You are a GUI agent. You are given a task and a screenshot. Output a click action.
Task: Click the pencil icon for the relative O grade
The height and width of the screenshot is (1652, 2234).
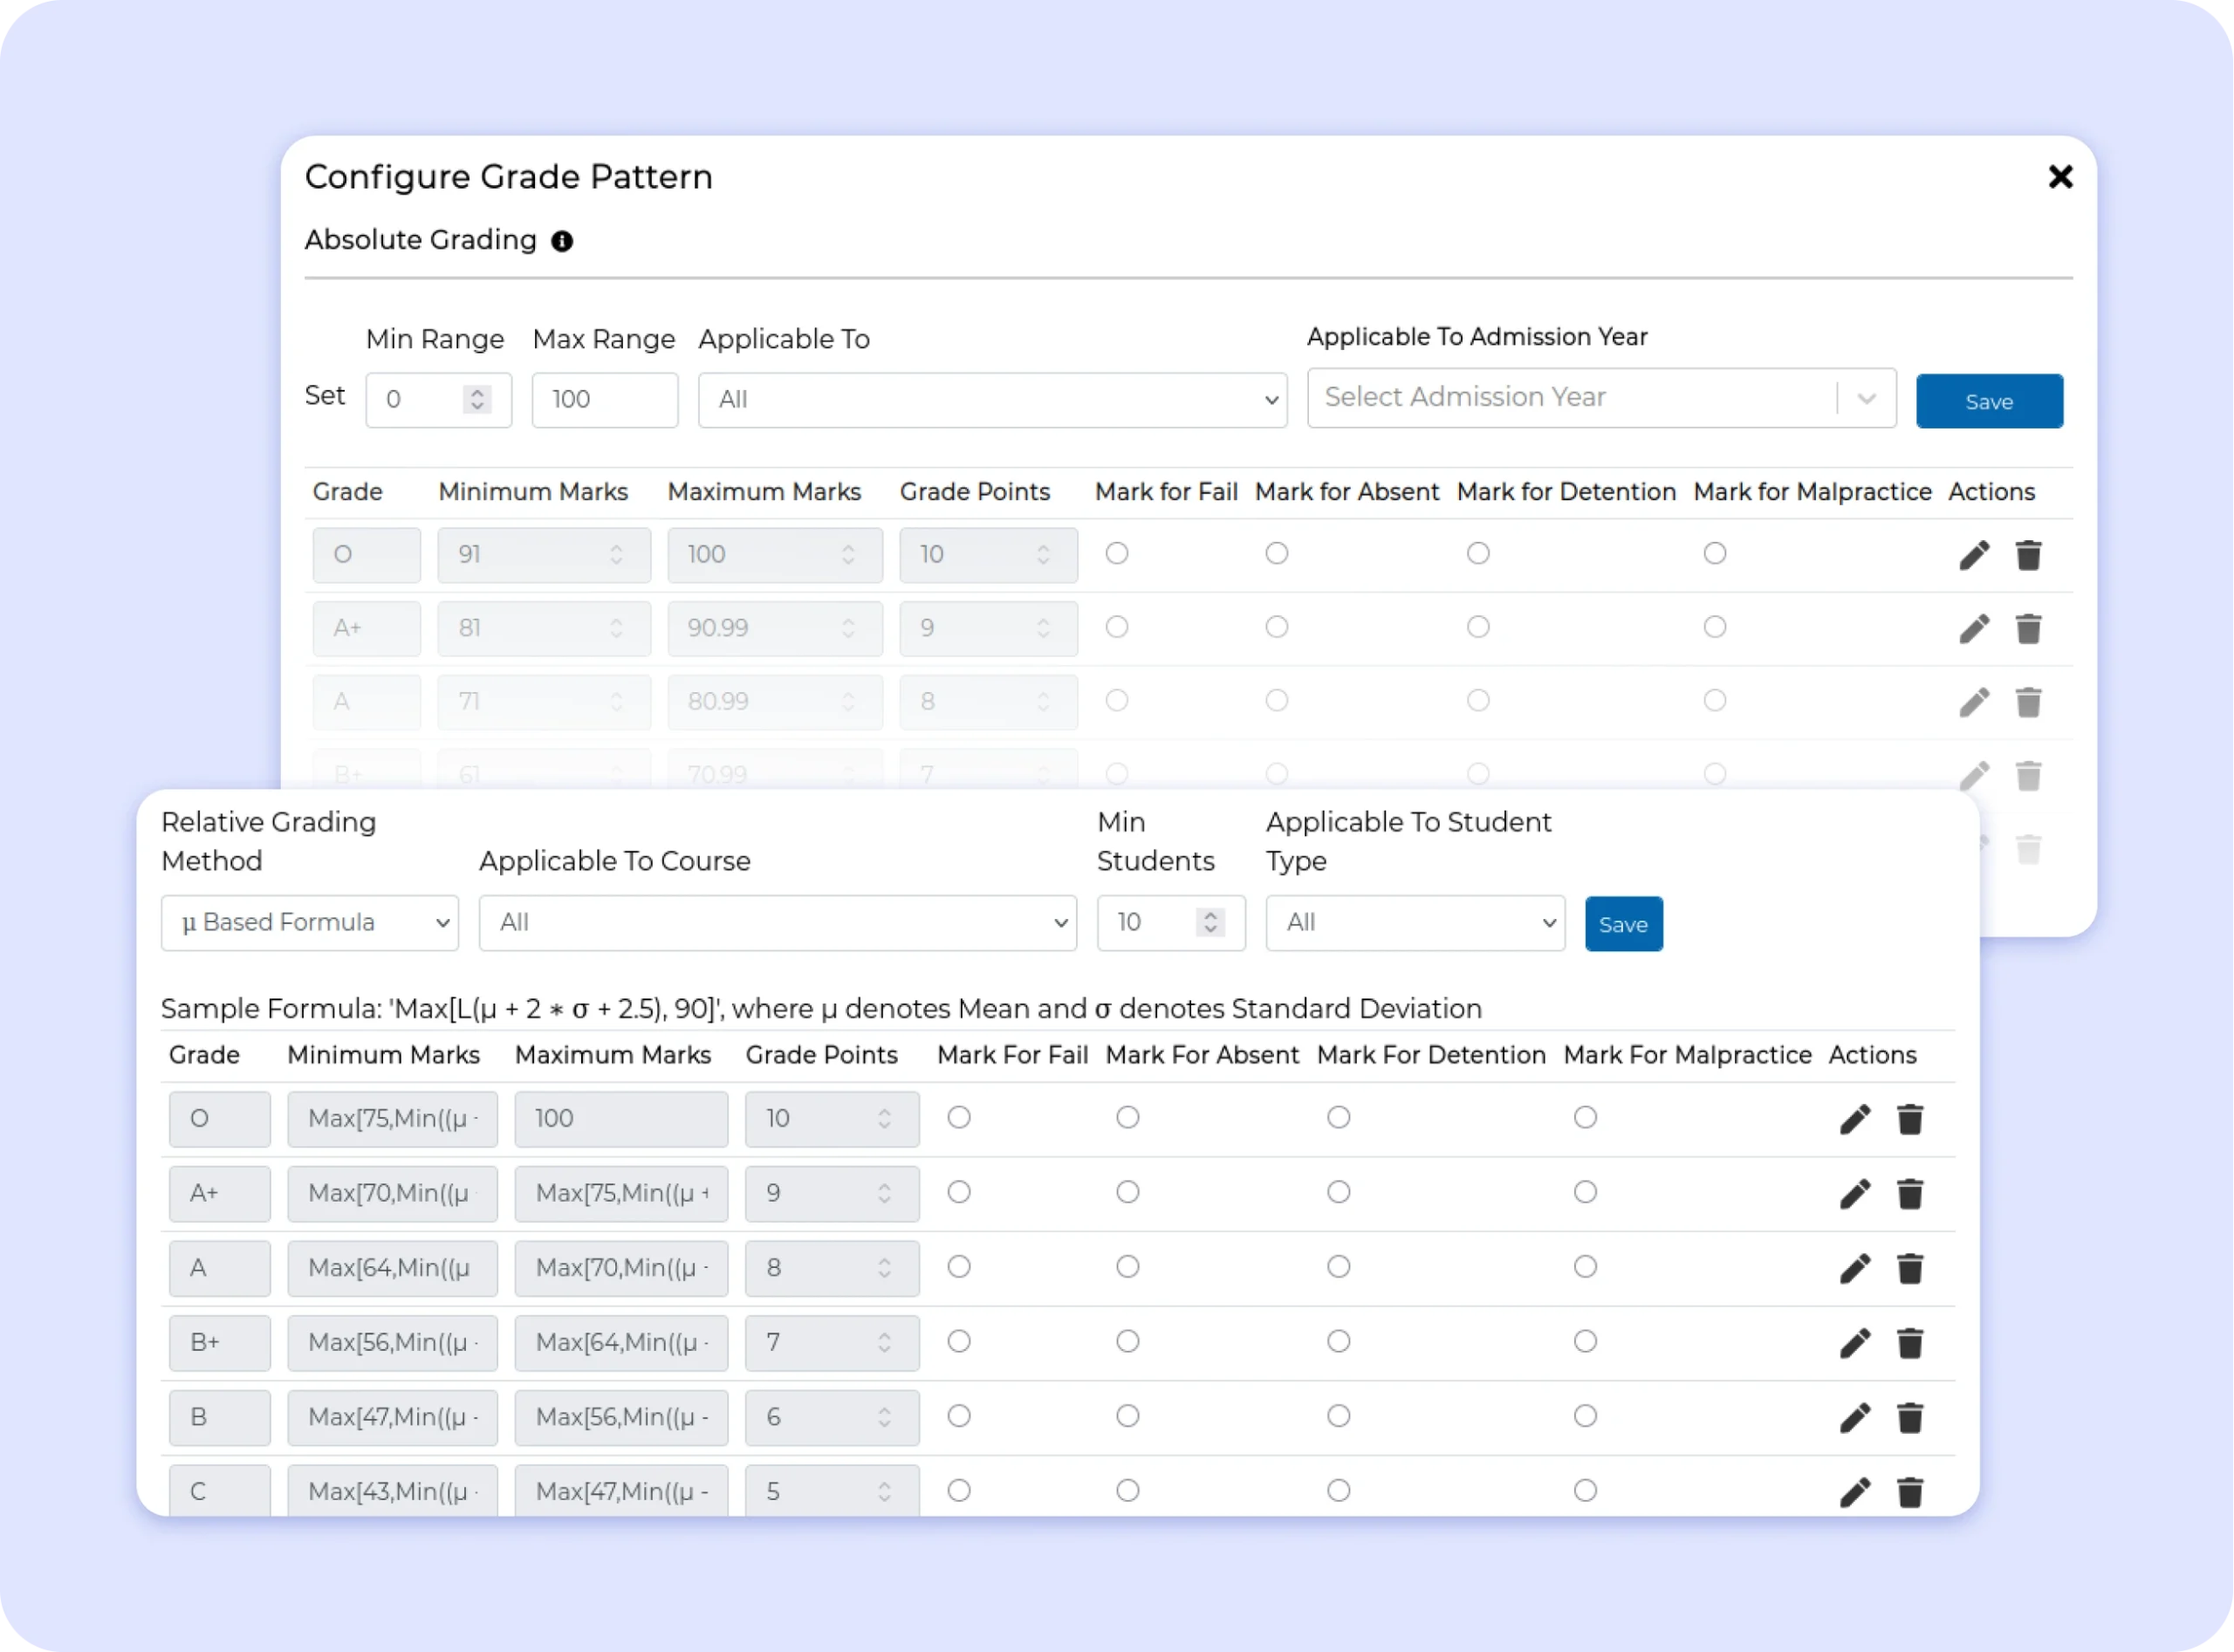click(1855, 1119)
